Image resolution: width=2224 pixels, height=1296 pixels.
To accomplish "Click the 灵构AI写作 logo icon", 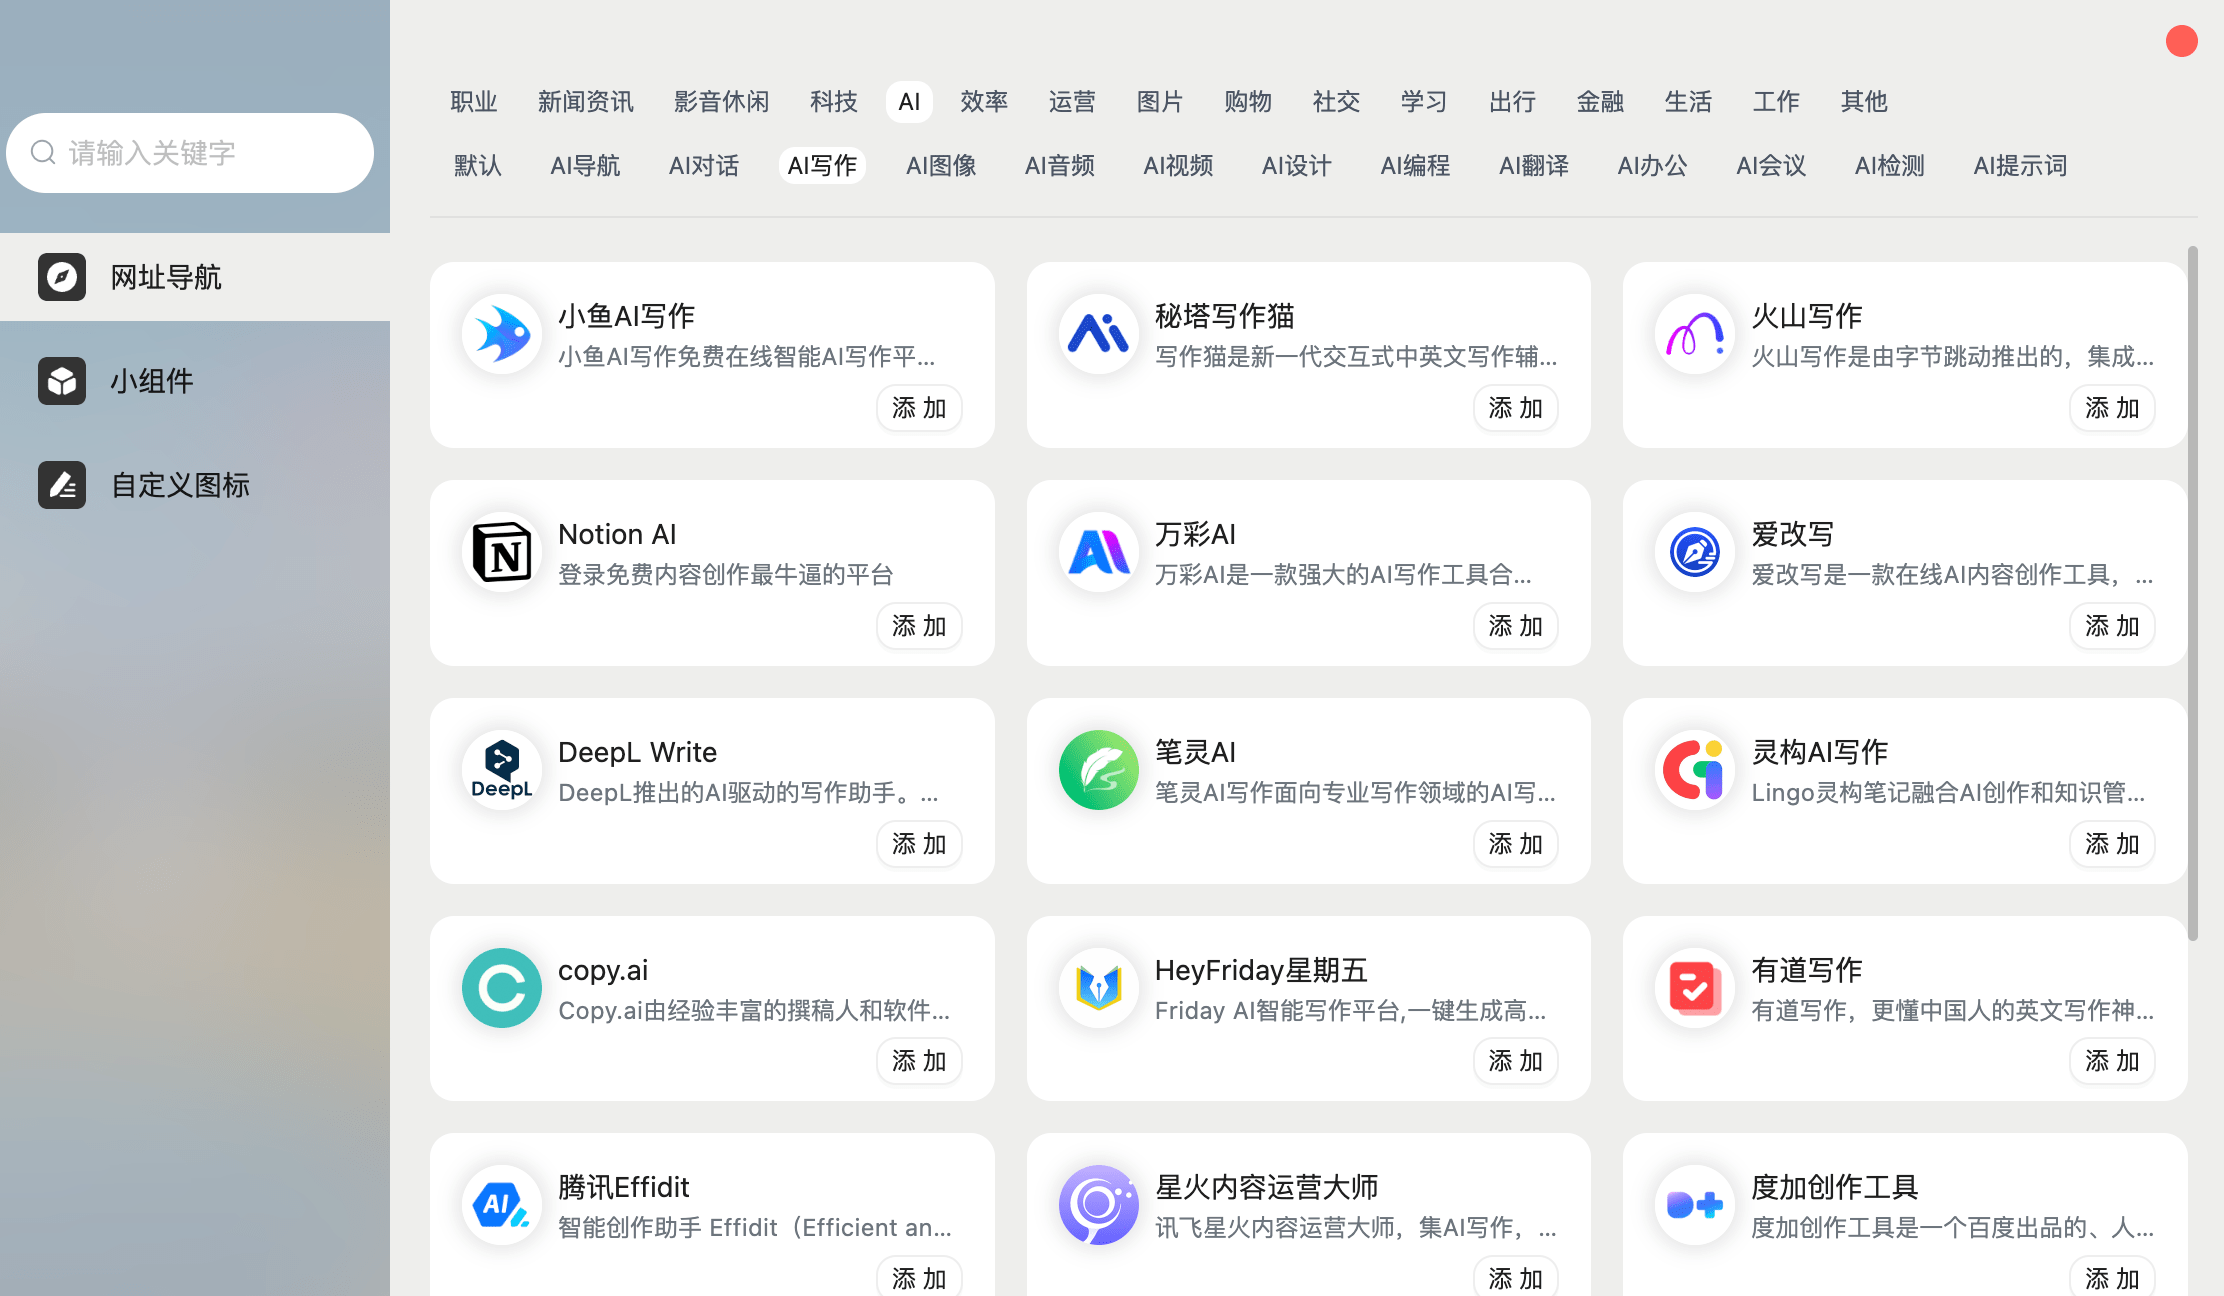I will click(x=1694, y=770).
